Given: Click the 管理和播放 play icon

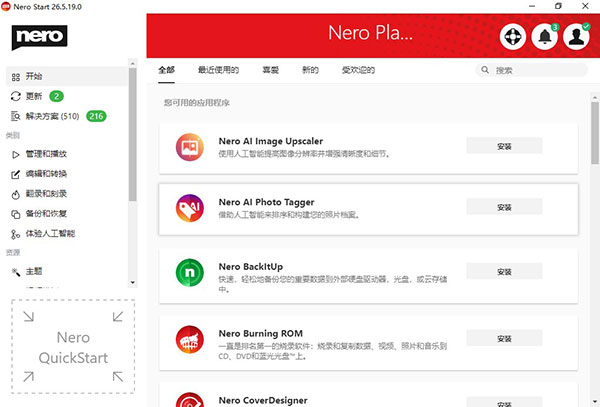Looking at the screenshot, I should (x=16, y=155).
